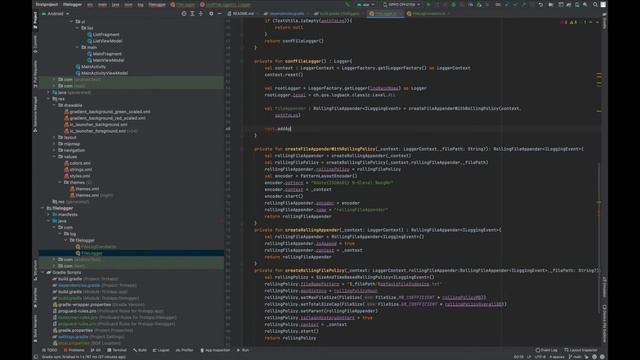The image size is (640, 360).
Task: Open the device selector dropdown
Action: pos(402,4)
